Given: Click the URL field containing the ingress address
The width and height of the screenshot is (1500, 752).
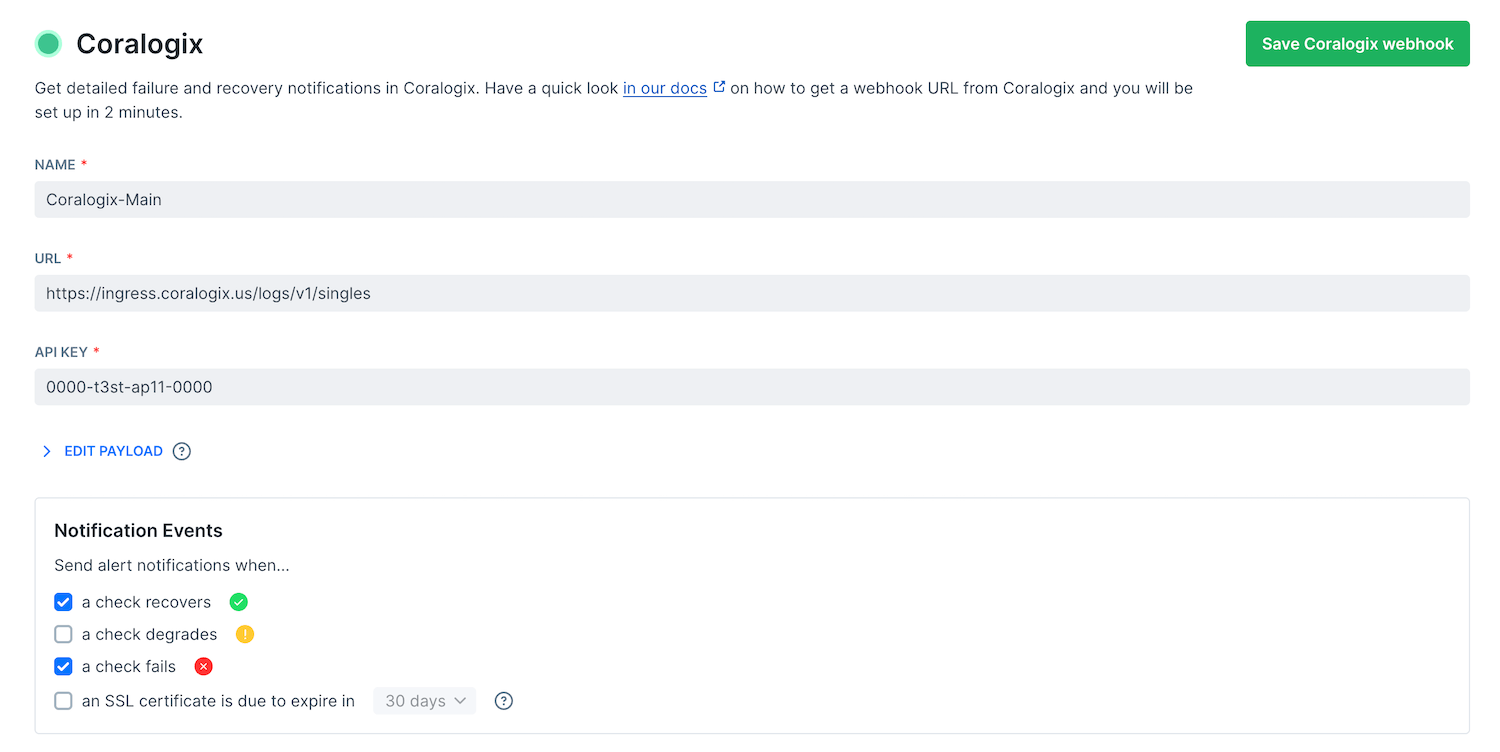Looking at the screenshot, I should 750,293.
